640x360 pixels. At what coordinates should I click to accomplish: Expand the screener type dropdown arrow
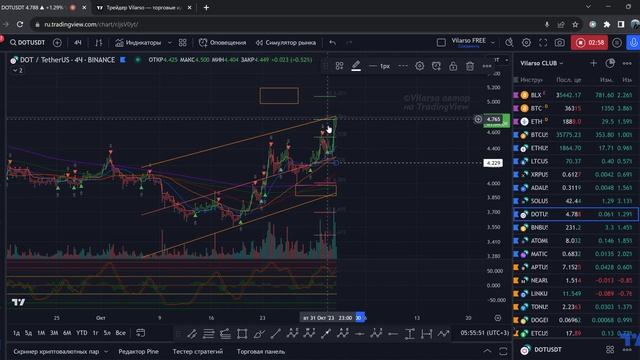click(106, 351)
